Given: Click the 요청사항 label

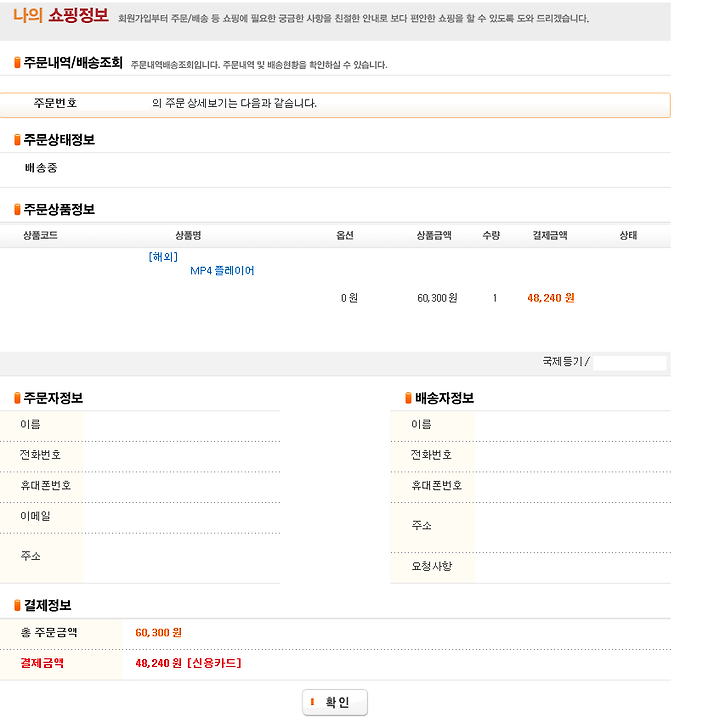Looking at the screenshot, I should (432, 566).
